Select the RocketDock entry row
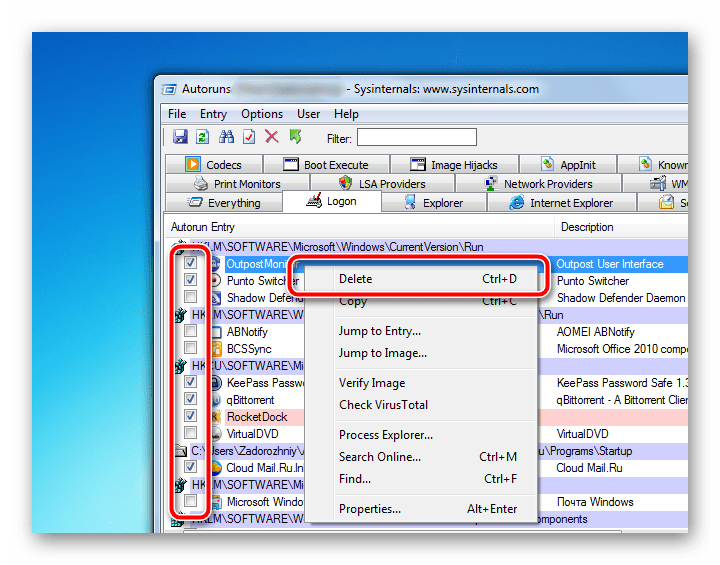Image resolution: width=720 pixels, height=565 pixels. pos(257,417)
